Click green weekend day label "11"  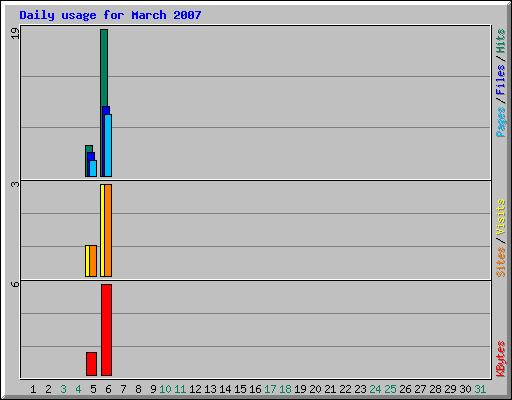coord(180,389)
